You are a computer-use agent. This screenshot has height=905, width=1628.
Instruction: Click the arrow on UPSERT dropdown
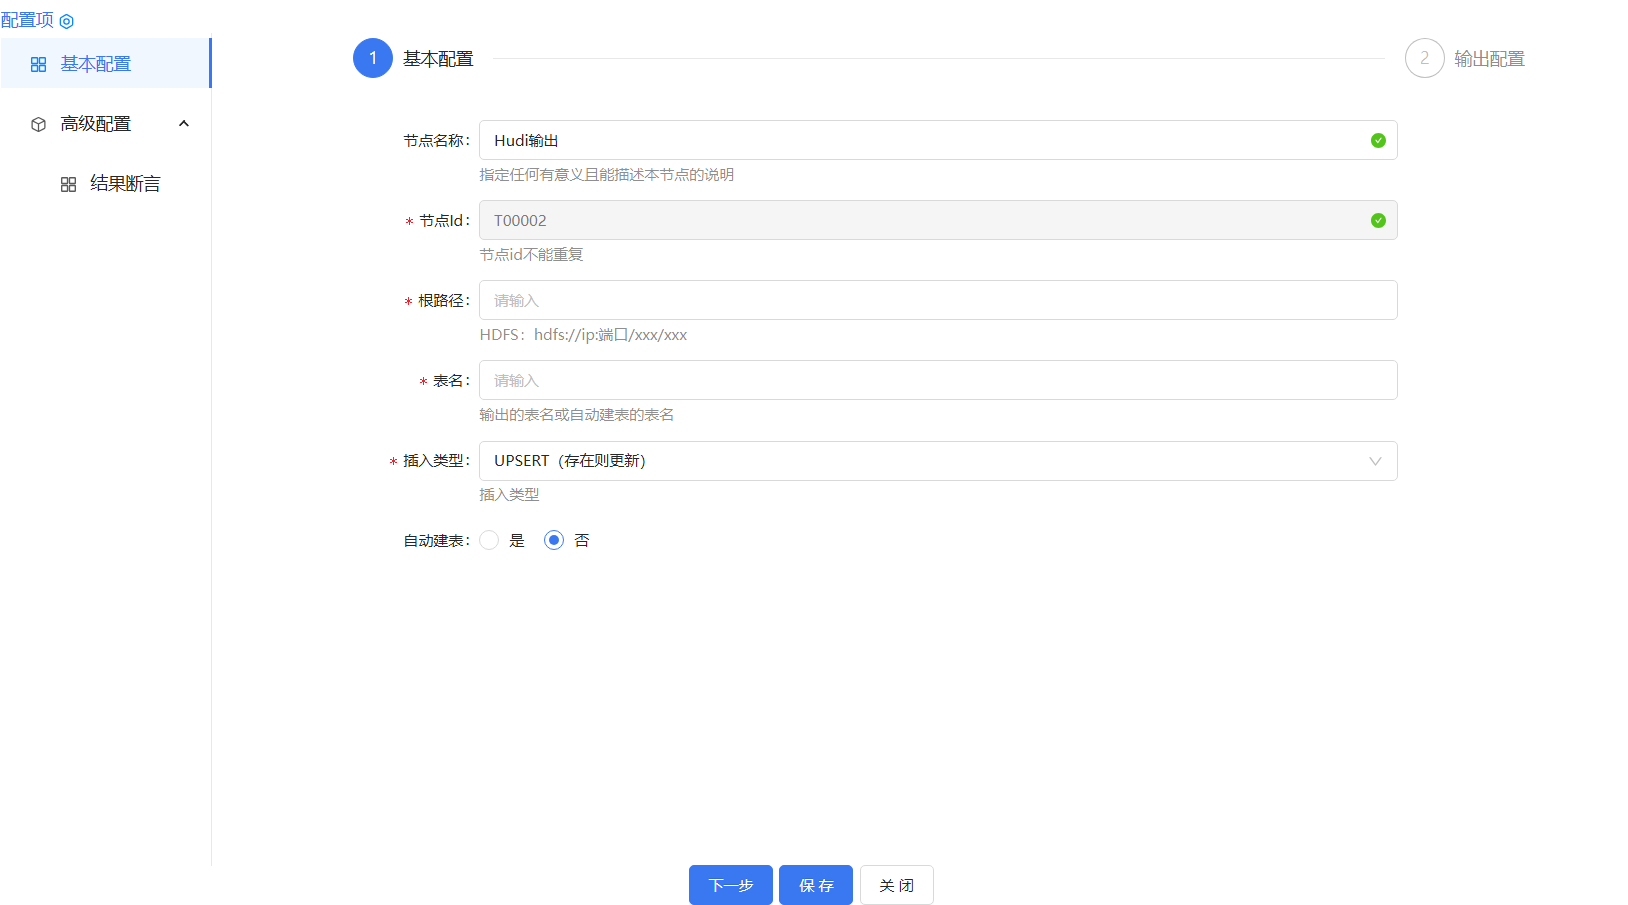(1375, 461)
